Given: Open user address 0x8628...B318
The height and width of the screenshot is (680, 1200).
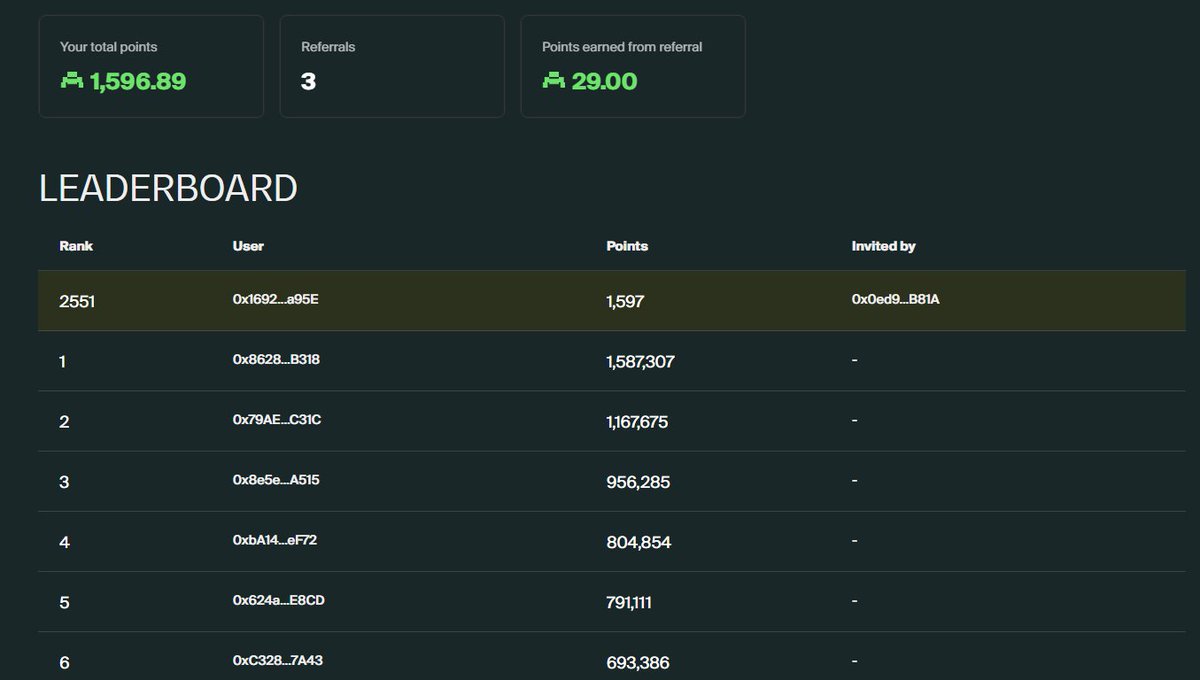Looking at the screenshot, I should 276,359.
